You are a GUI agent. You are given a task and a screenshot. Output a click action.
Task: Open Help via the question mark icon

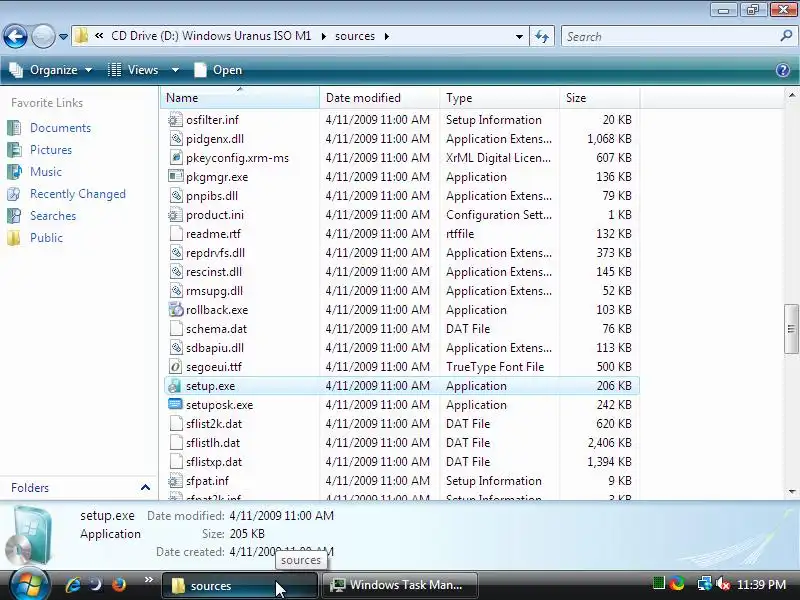[x=783, y=70]
